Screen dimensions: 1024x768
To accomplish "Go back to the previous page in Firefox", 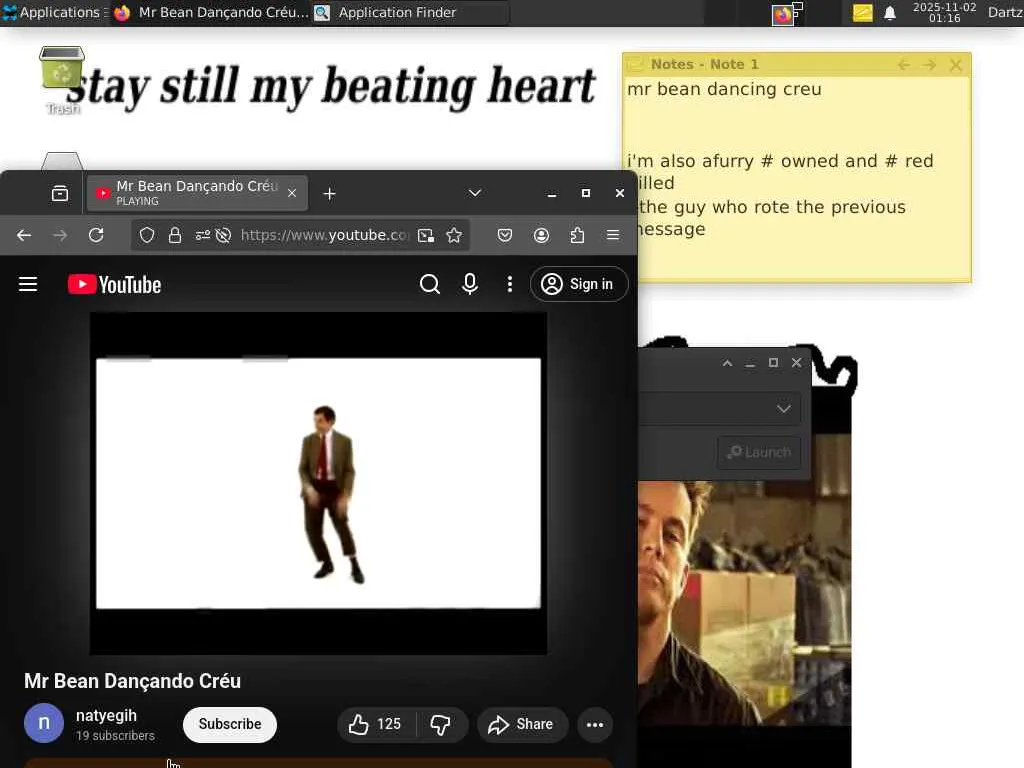I will pos(24,235).
